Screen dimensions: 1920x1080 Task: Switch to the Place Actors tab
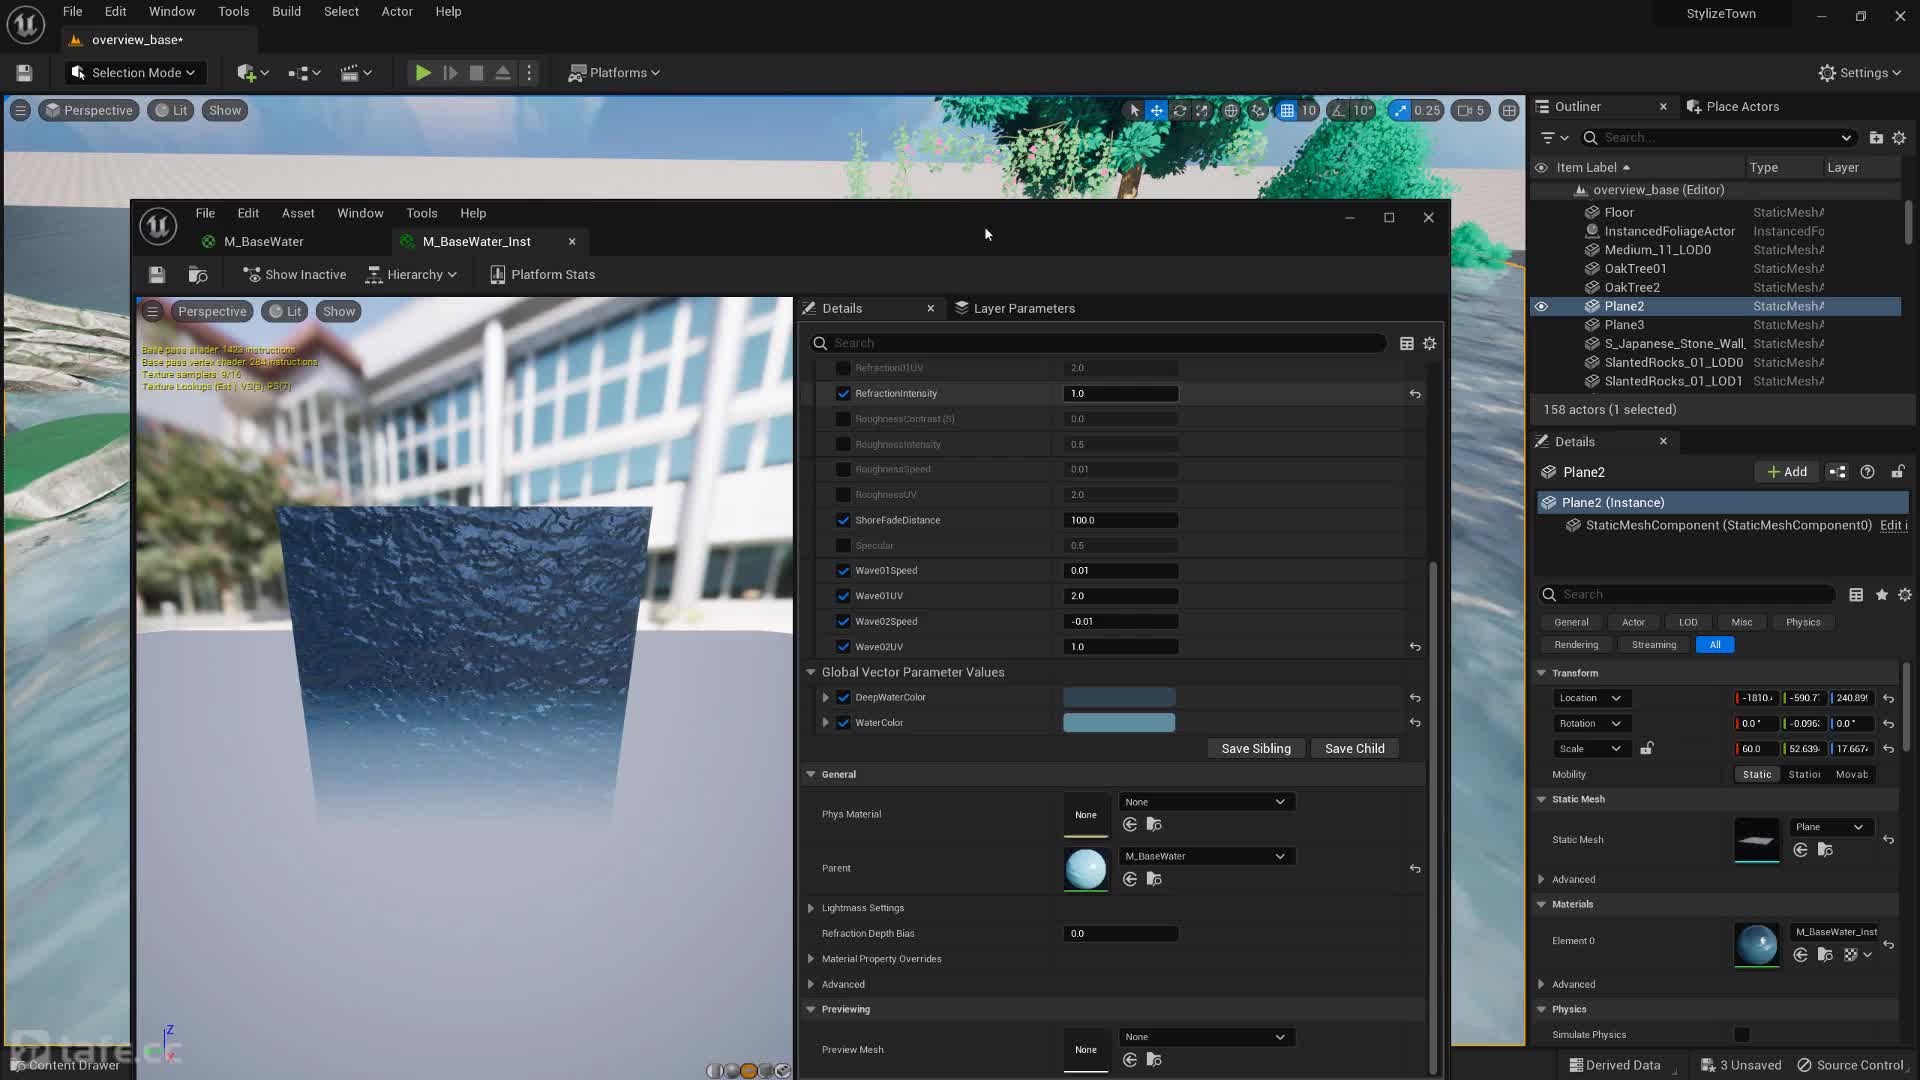[x=1733, y=107]
